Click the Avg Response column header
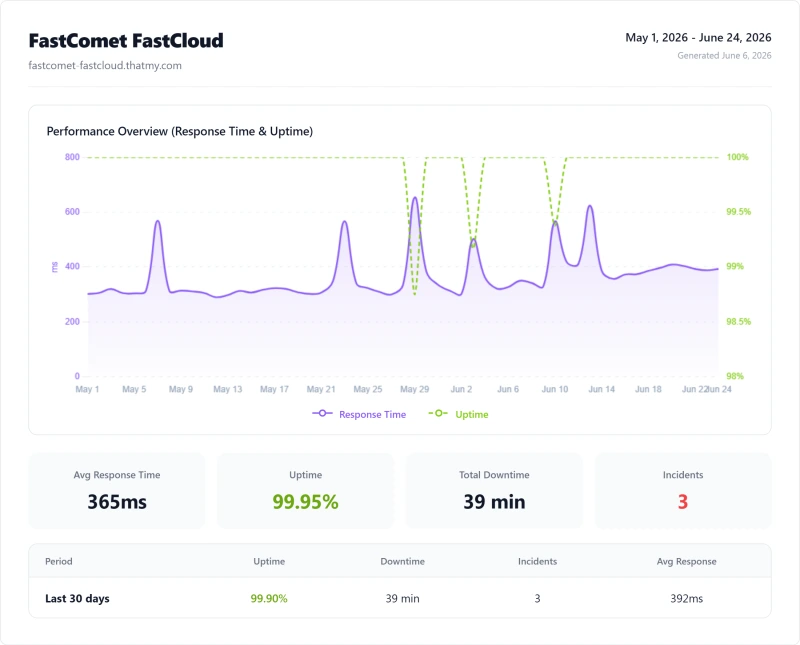Image resolution: width=800 pixels, height=645 pixels. (x=686, y=561)
